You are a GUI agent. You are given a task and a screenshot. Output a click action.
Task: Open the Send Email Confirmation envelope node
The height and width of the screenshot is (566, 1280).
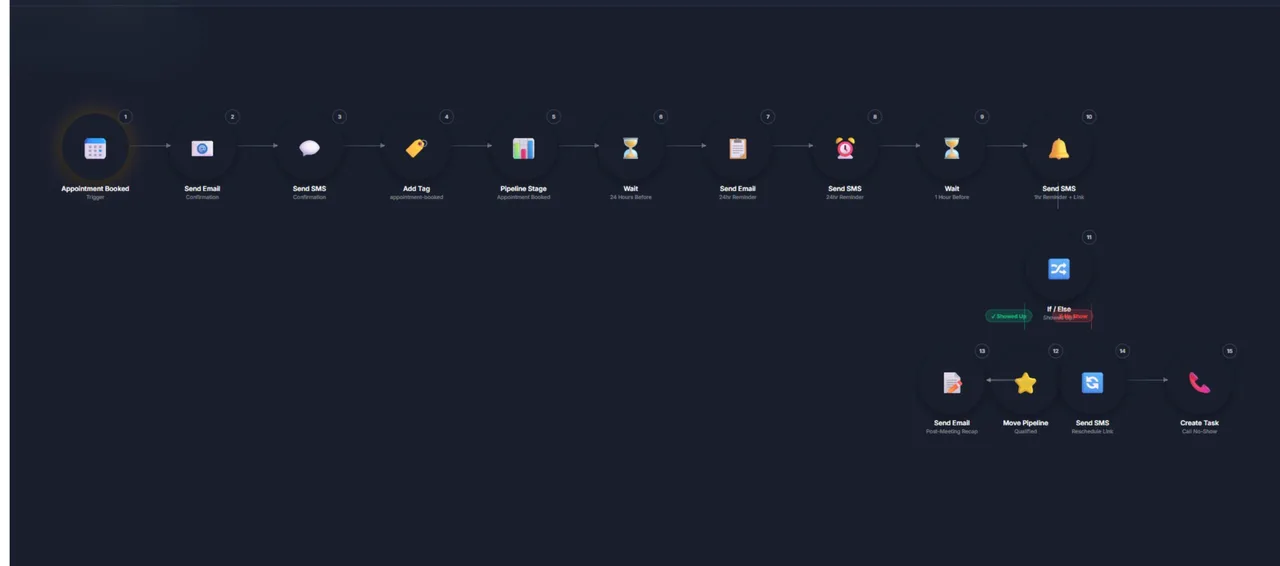point(202,149)
